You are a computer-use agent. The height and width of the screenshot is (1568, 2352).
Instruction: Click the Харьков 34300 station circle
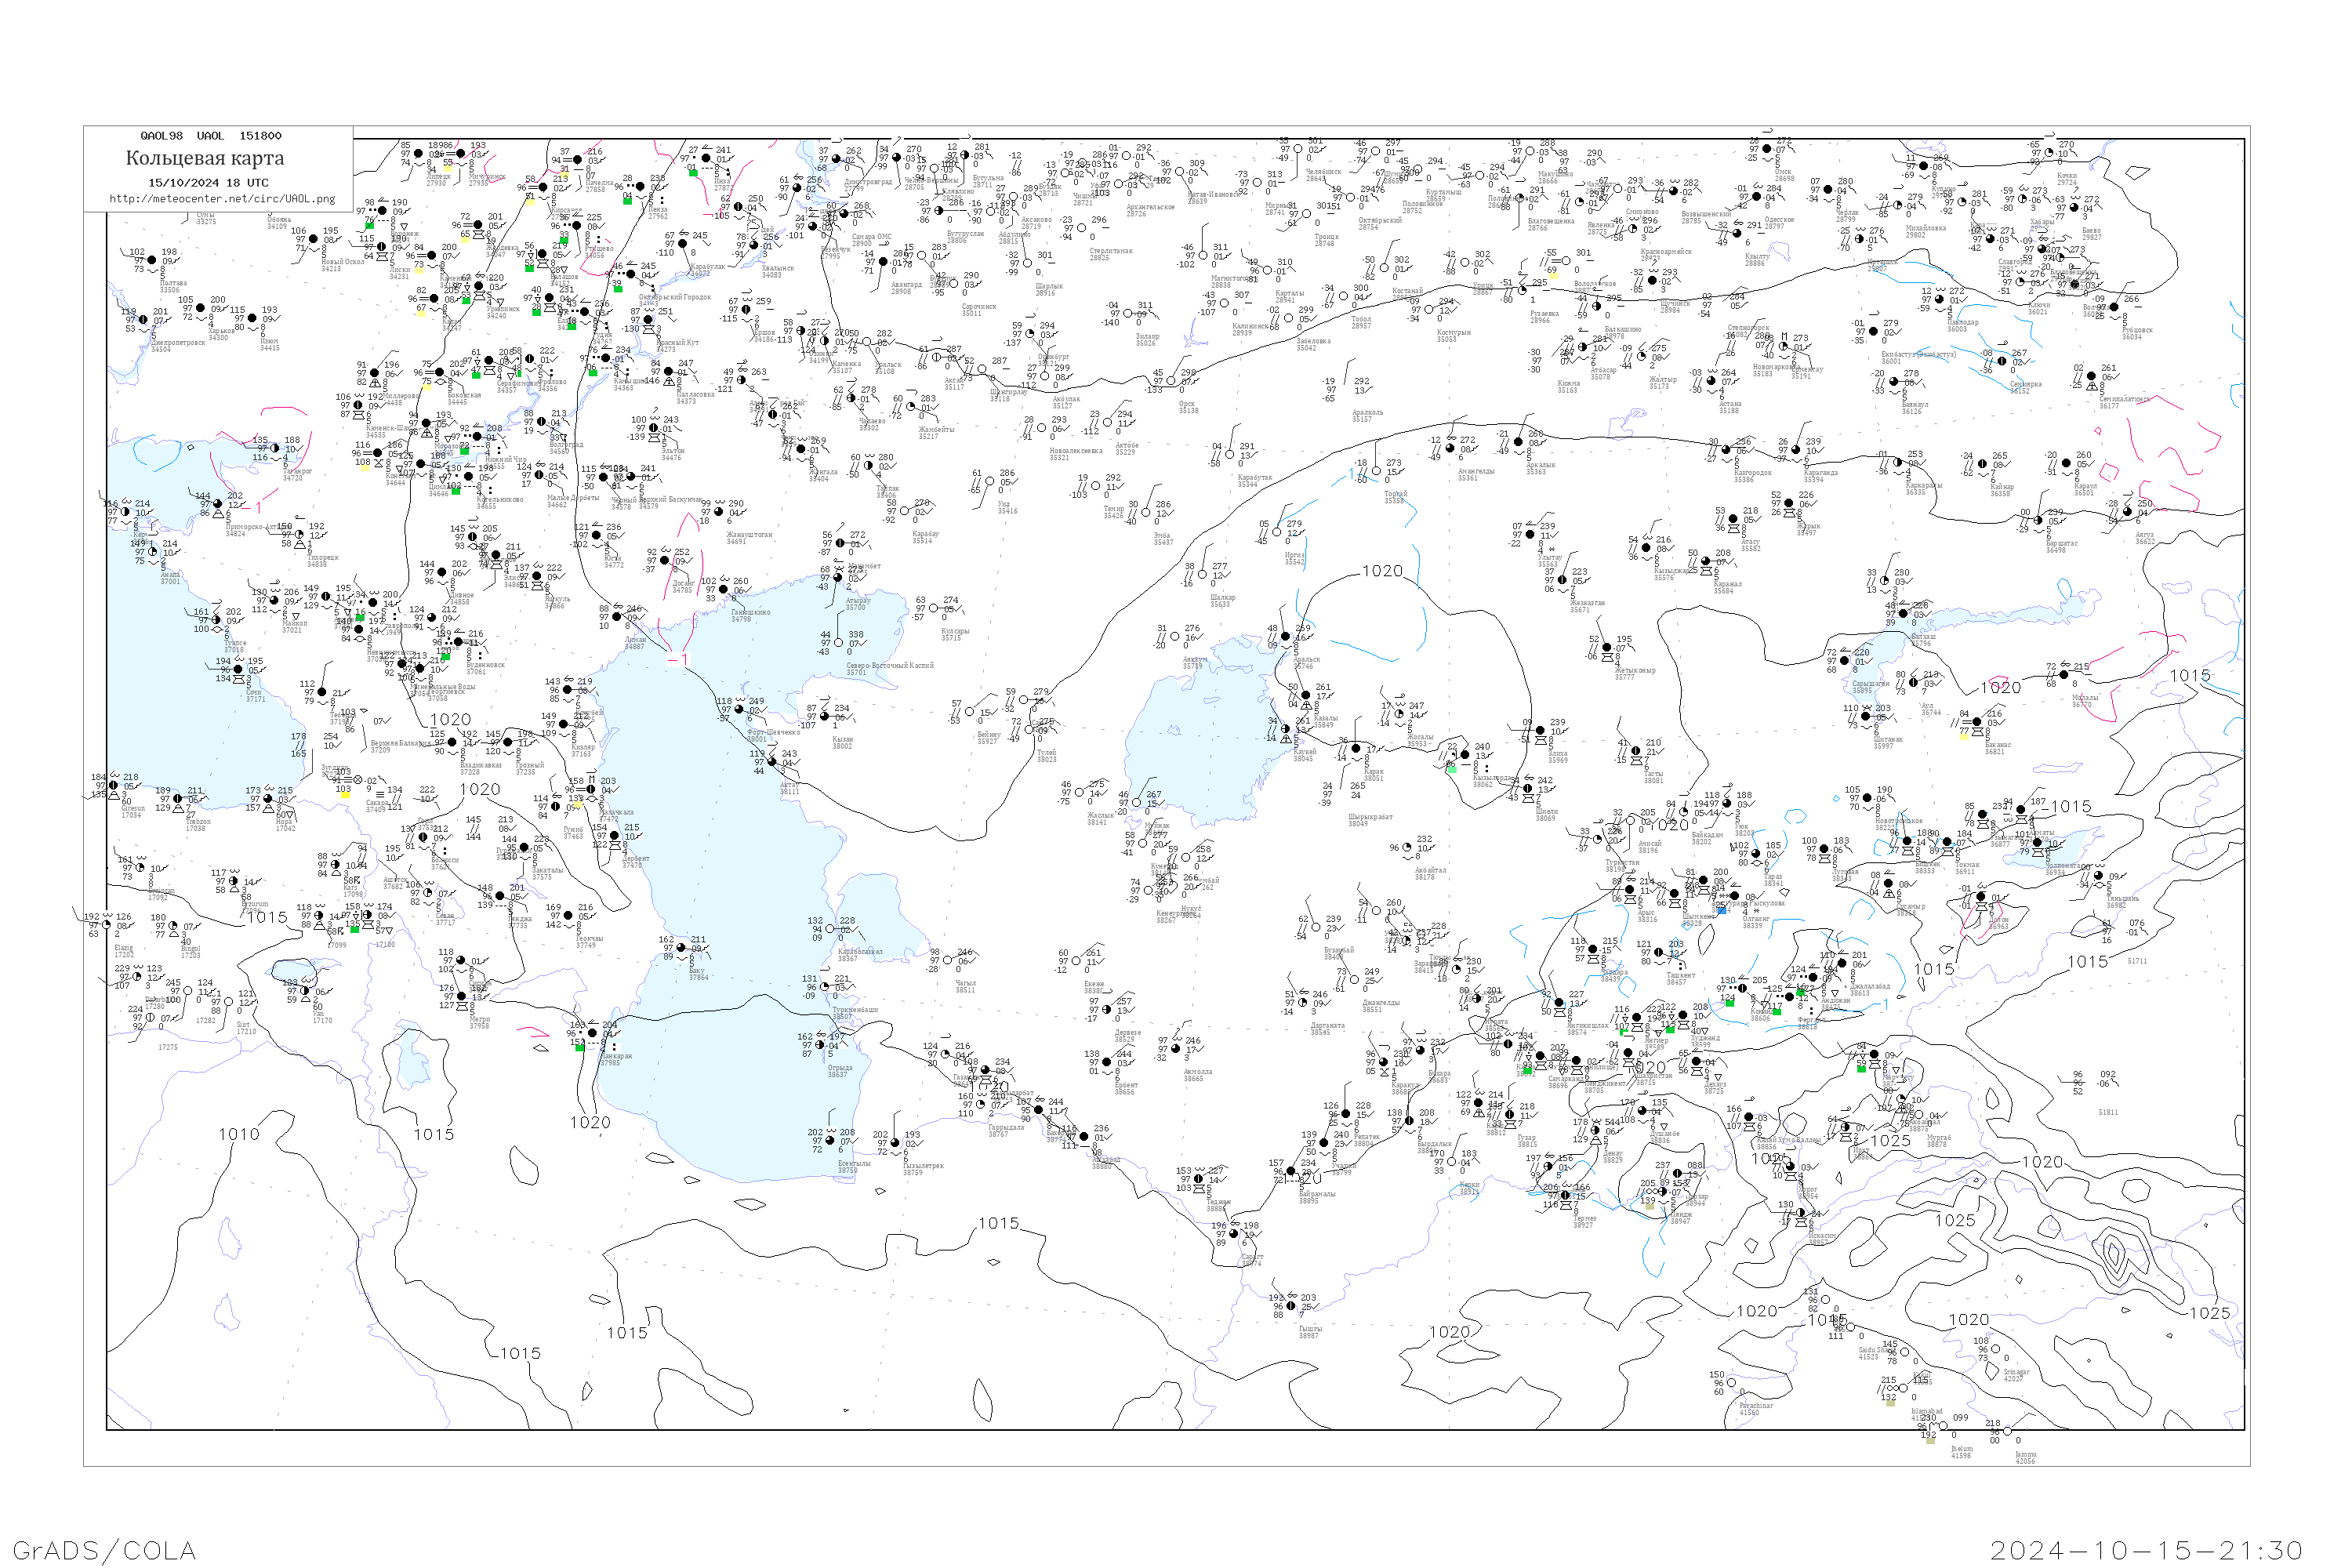[200, 308]
